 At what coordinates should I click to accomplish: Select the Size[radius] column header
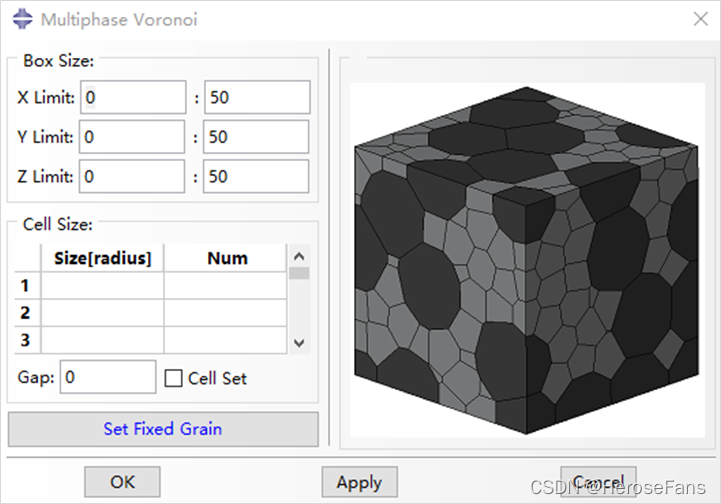[x=103, y=258]
